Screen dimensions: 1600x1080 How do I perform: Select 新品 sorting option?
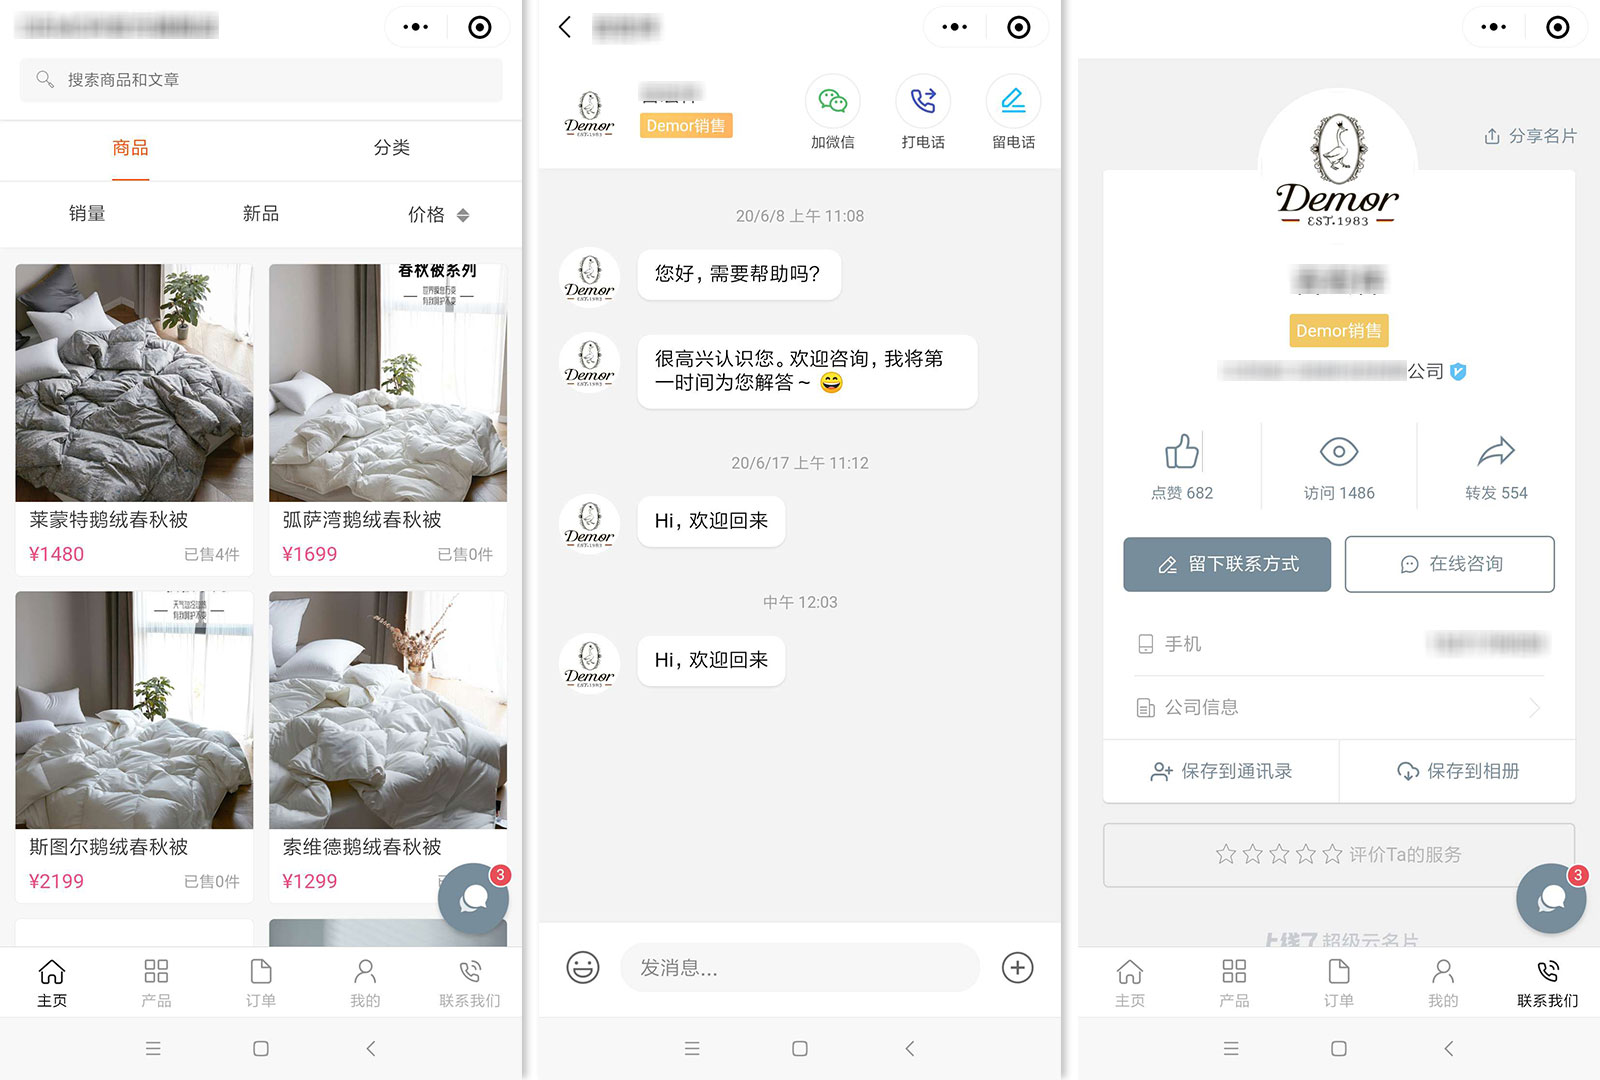click(x=260, y=214)
